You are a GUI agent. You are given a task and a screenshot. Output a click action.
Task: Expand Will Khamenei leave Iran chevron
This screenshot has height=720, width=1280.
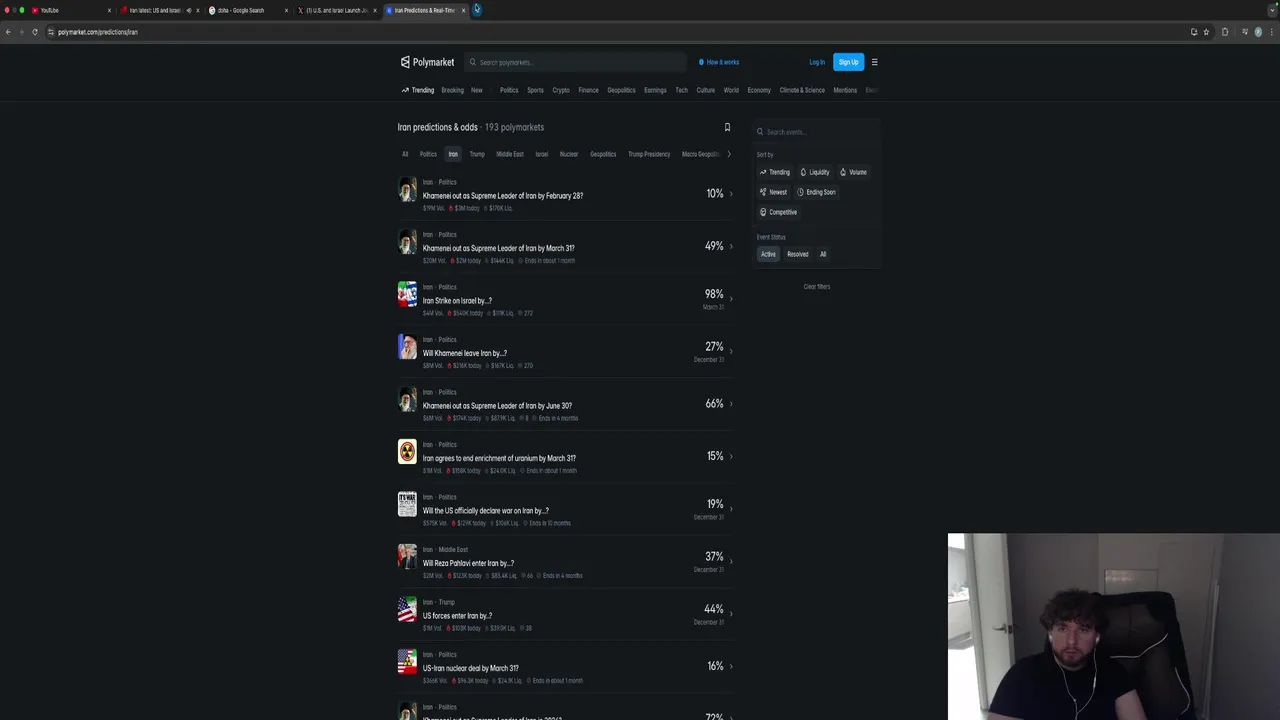click(x=731, y=351)
